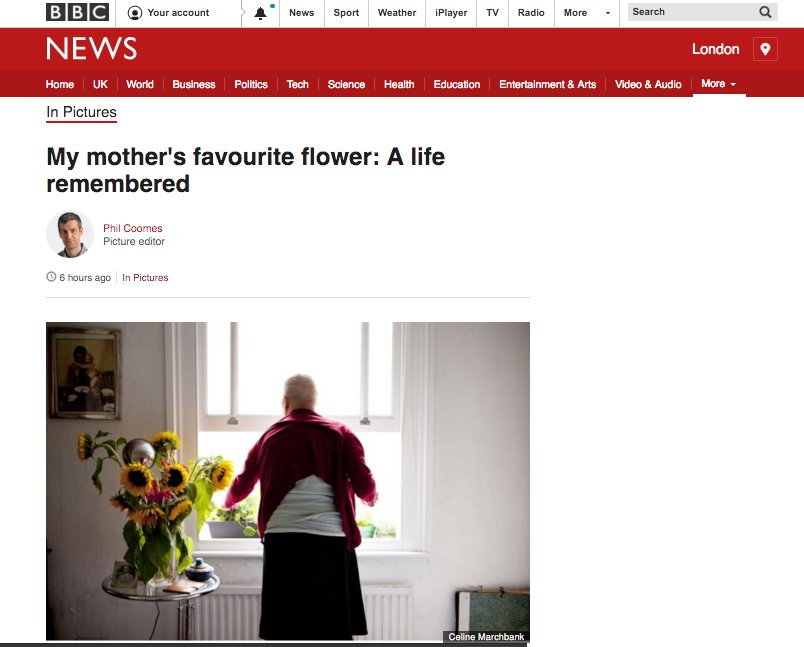Expand the top bar More dropdown arrow

tap(608, 13)
